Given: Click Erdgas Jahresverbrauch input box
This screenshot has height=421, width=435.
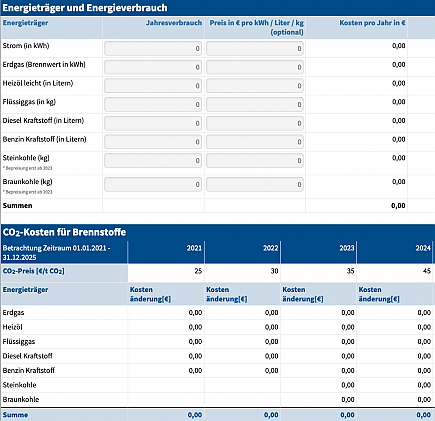Looking at the screenshot, I should pyautogui.click(x=153, y=67).
